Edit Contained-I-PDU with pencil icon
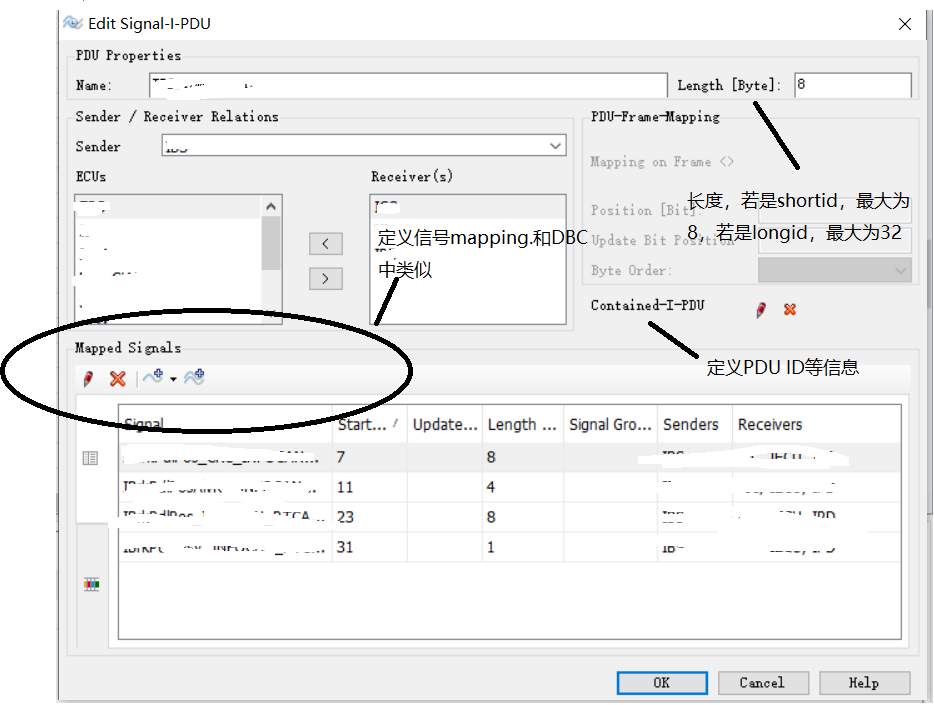 pos(761,310)
